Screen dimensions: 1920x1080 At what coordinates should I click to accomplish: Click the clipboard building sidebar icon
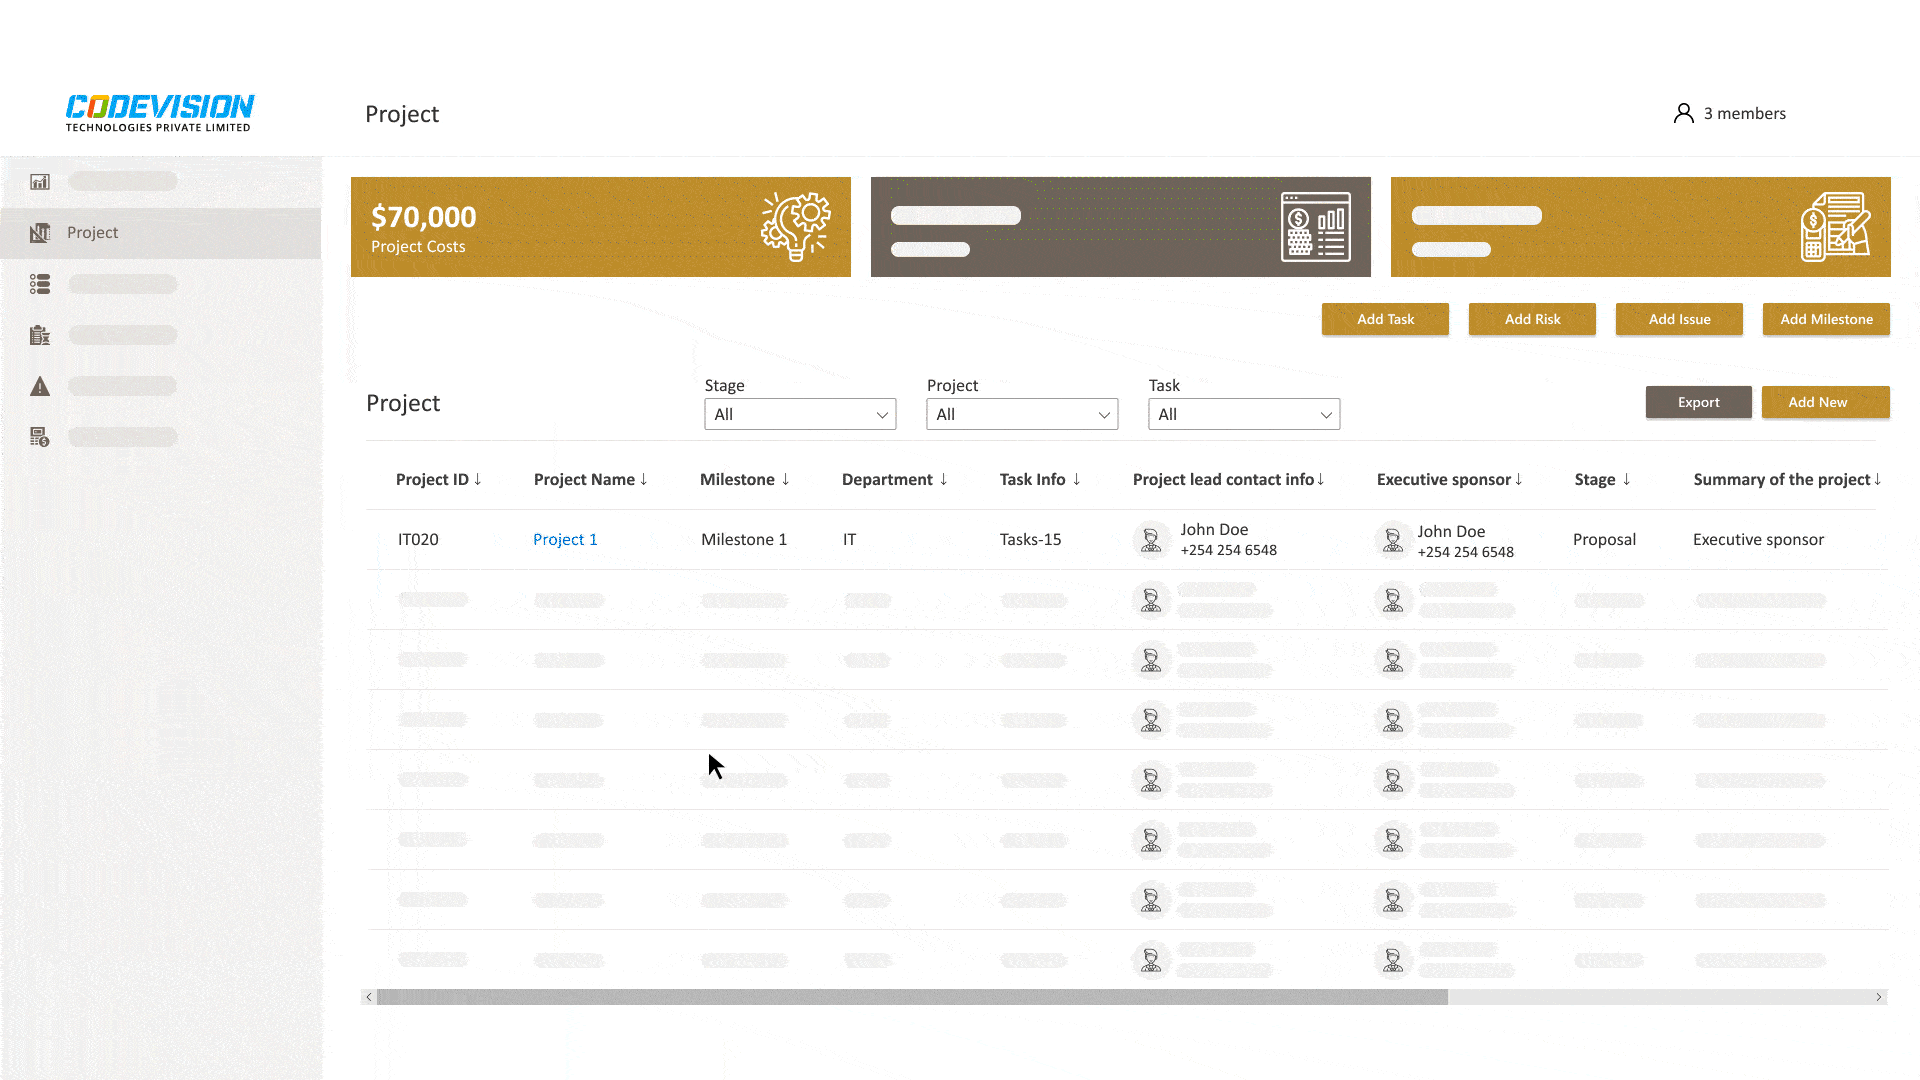point(40,335)
